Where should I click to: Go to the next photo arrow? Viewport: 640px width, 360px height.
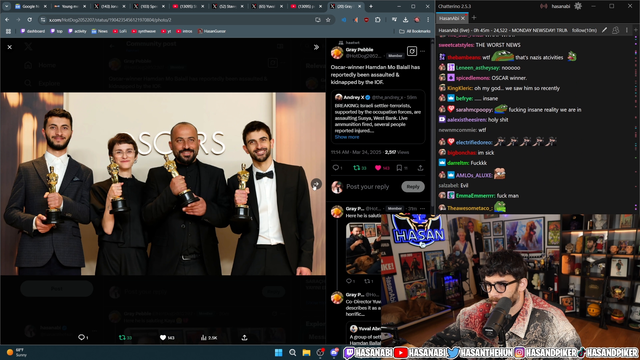(316, 184)
